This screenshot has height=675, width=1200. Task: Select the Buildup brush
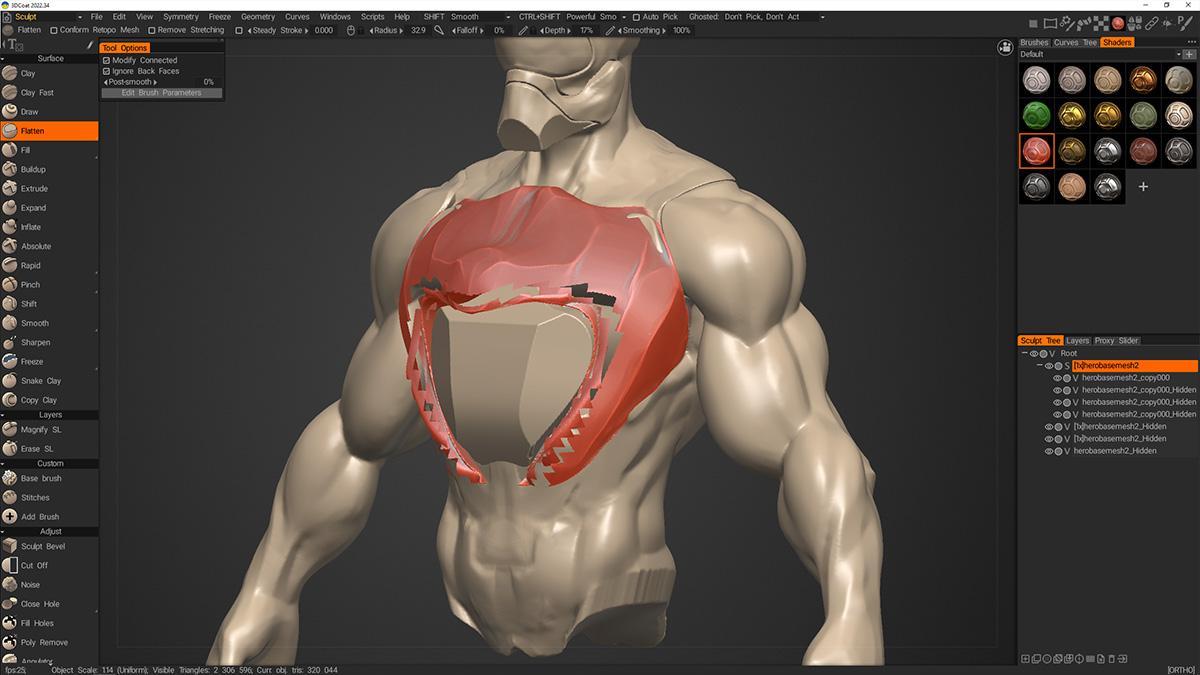pos(49,169)
